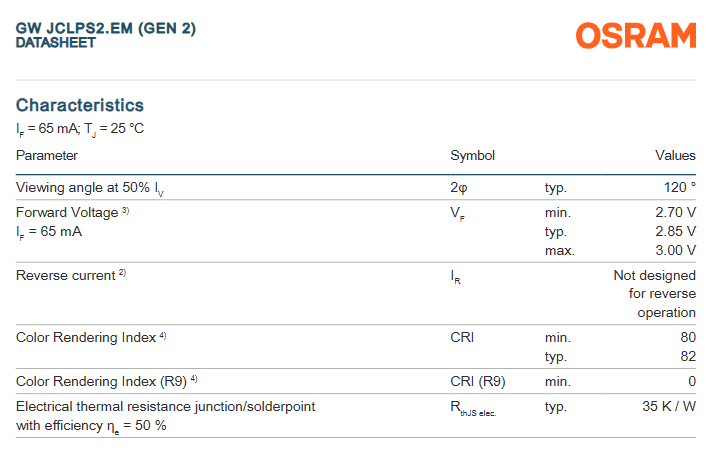Click the 2.70 V minimum forward voltage

coord(674,212)
